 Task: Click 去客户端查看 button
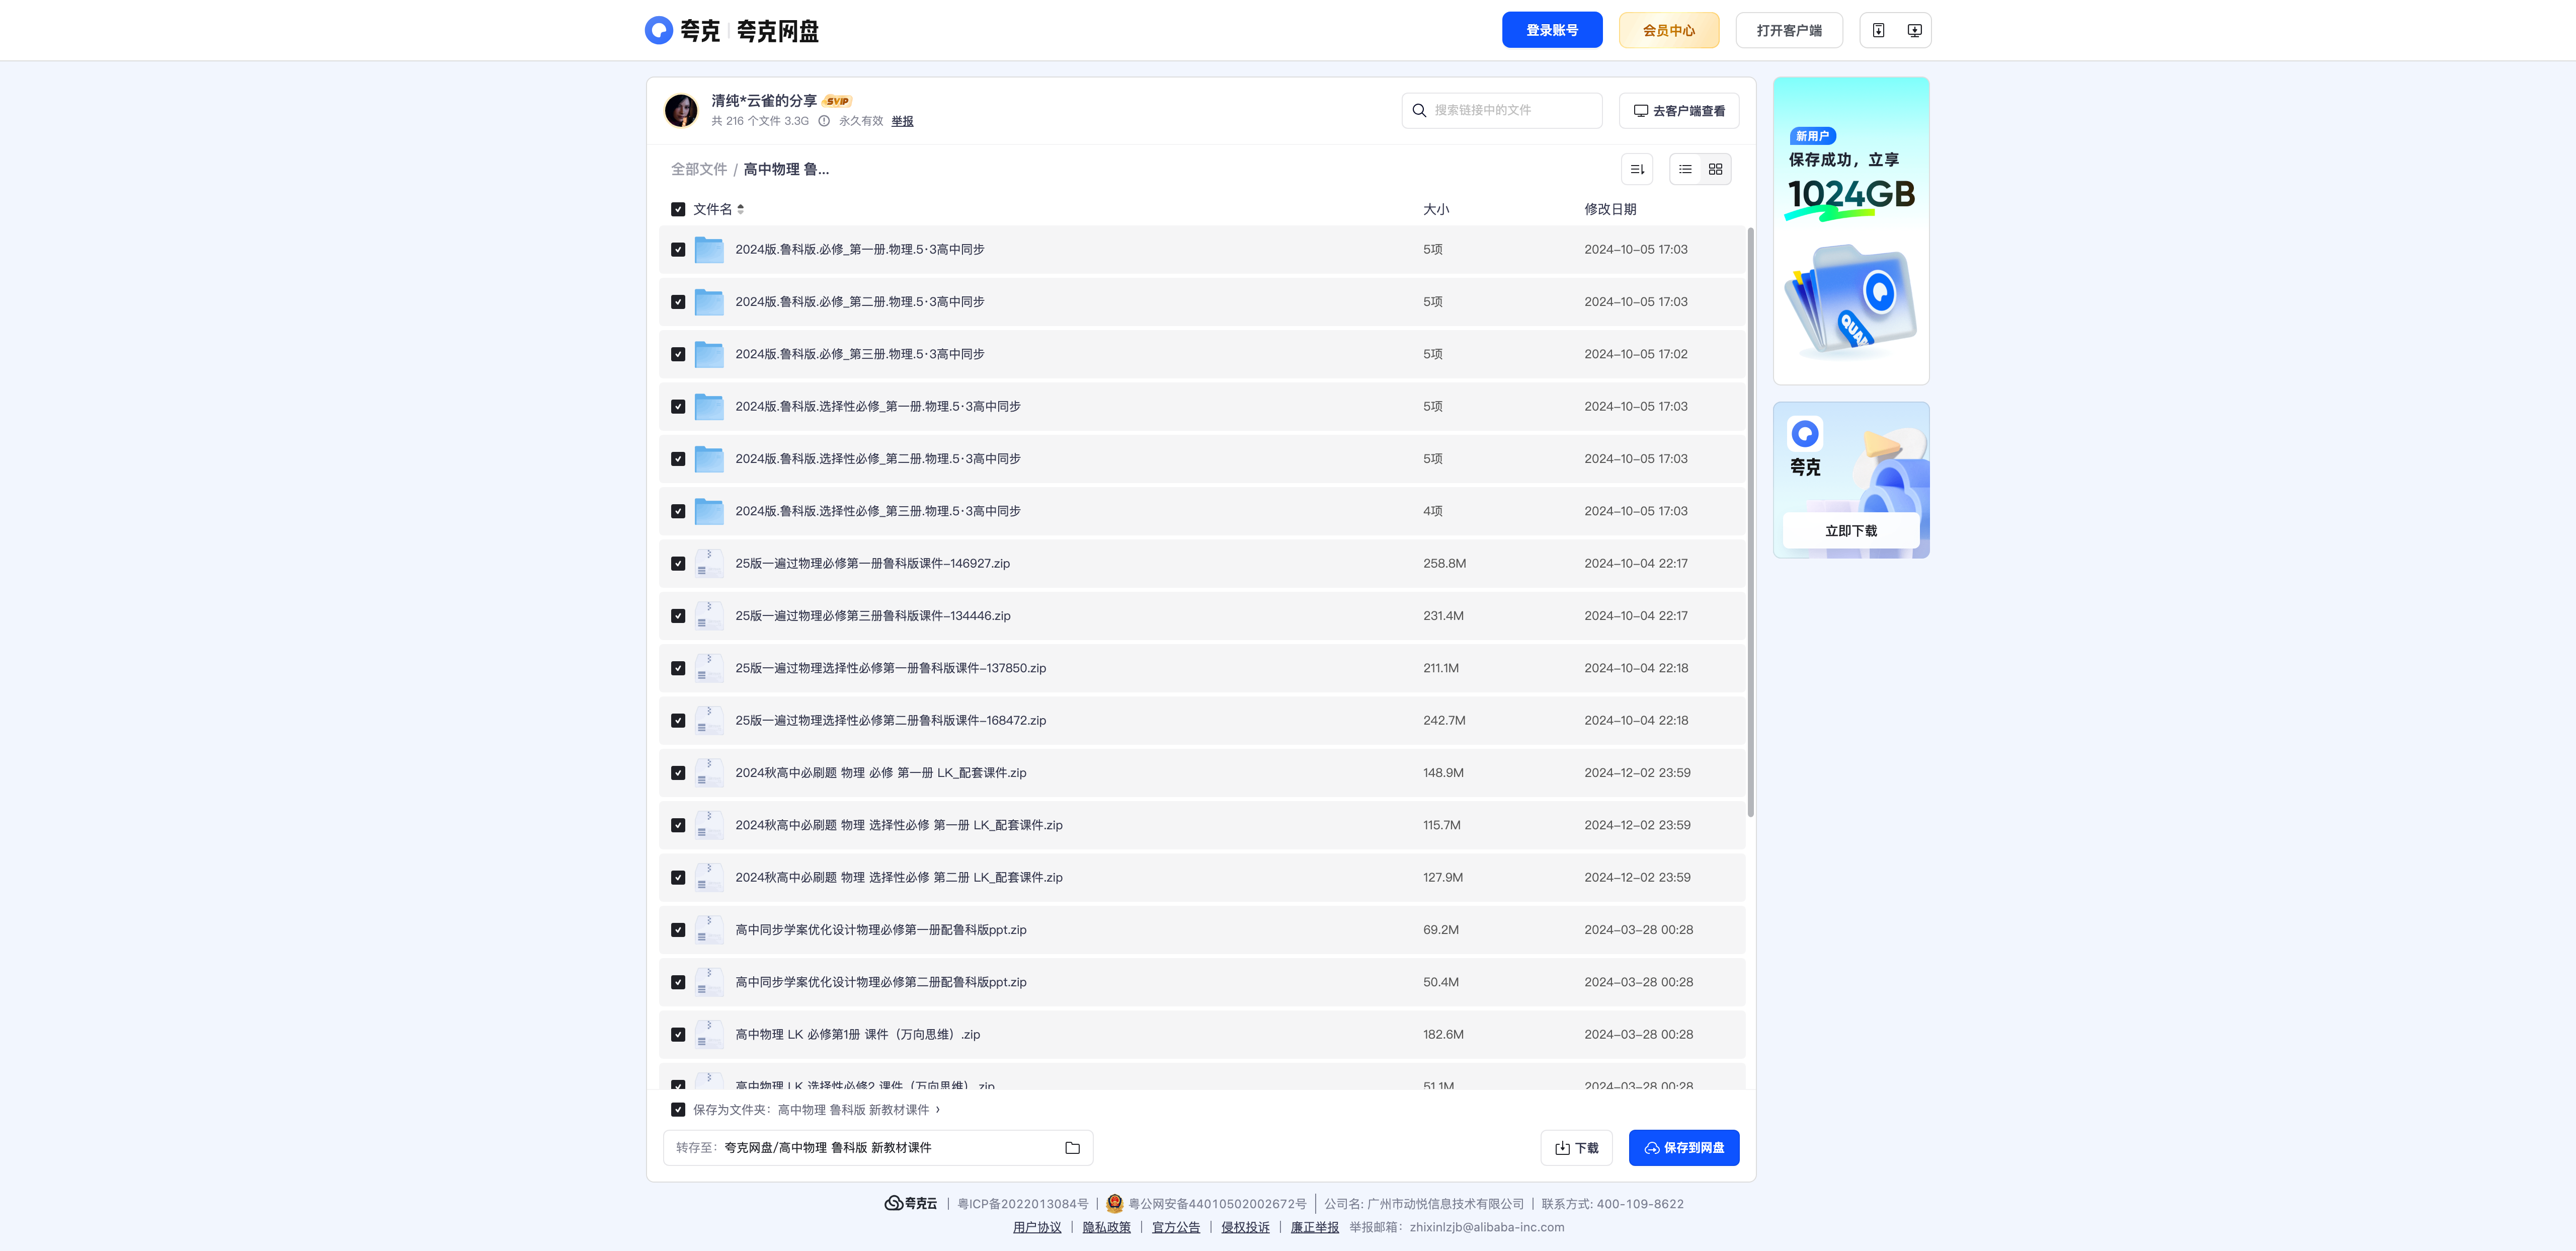click(1678, 110)
